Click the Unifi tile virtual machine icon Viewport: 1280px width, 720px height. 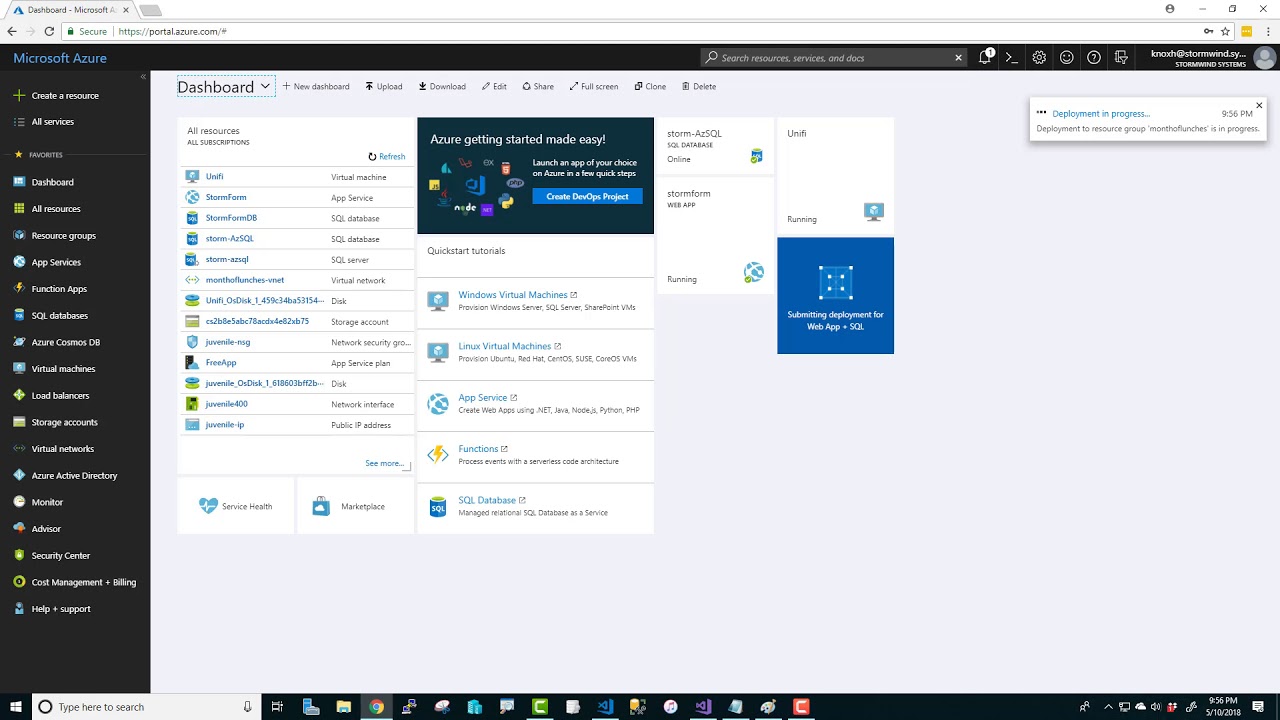(x=874, y=211)
